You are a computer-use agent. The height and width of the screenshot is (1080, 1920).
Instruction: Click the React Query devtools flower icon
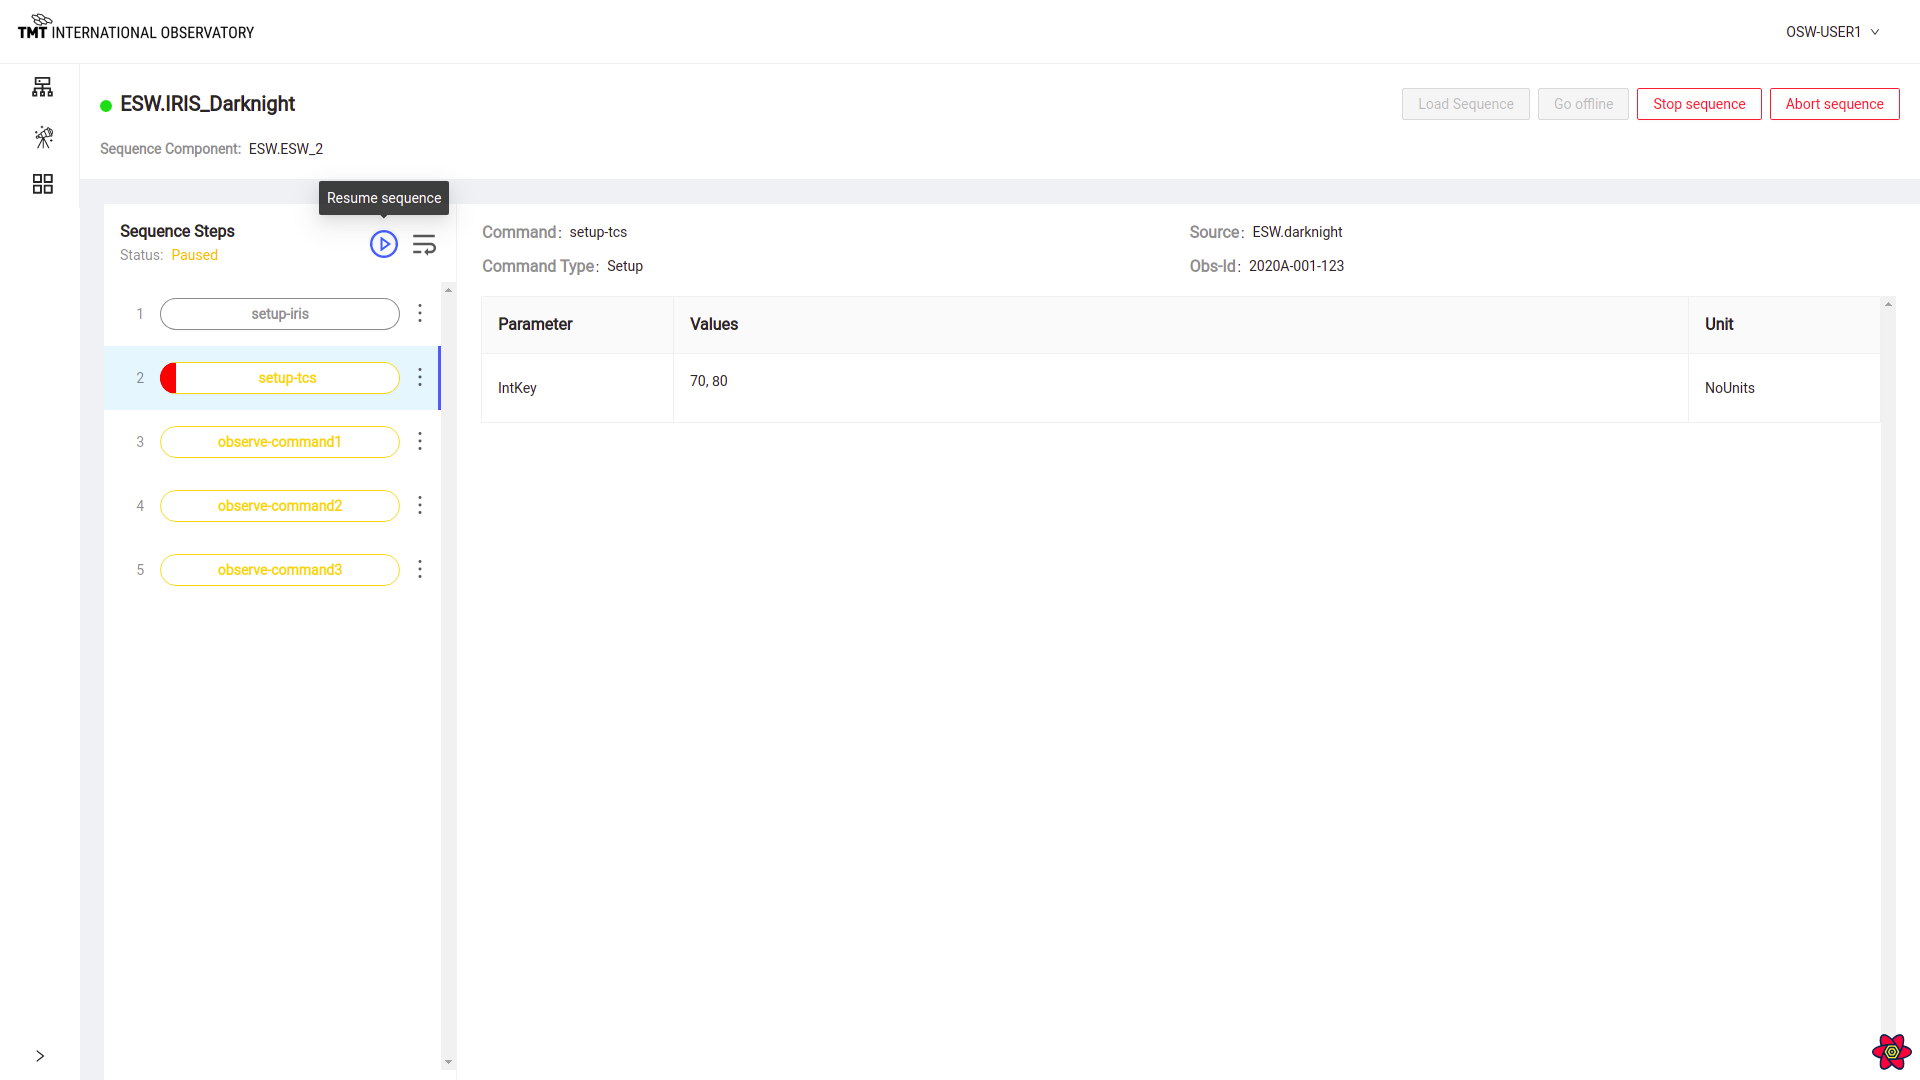point(1892,1051)
